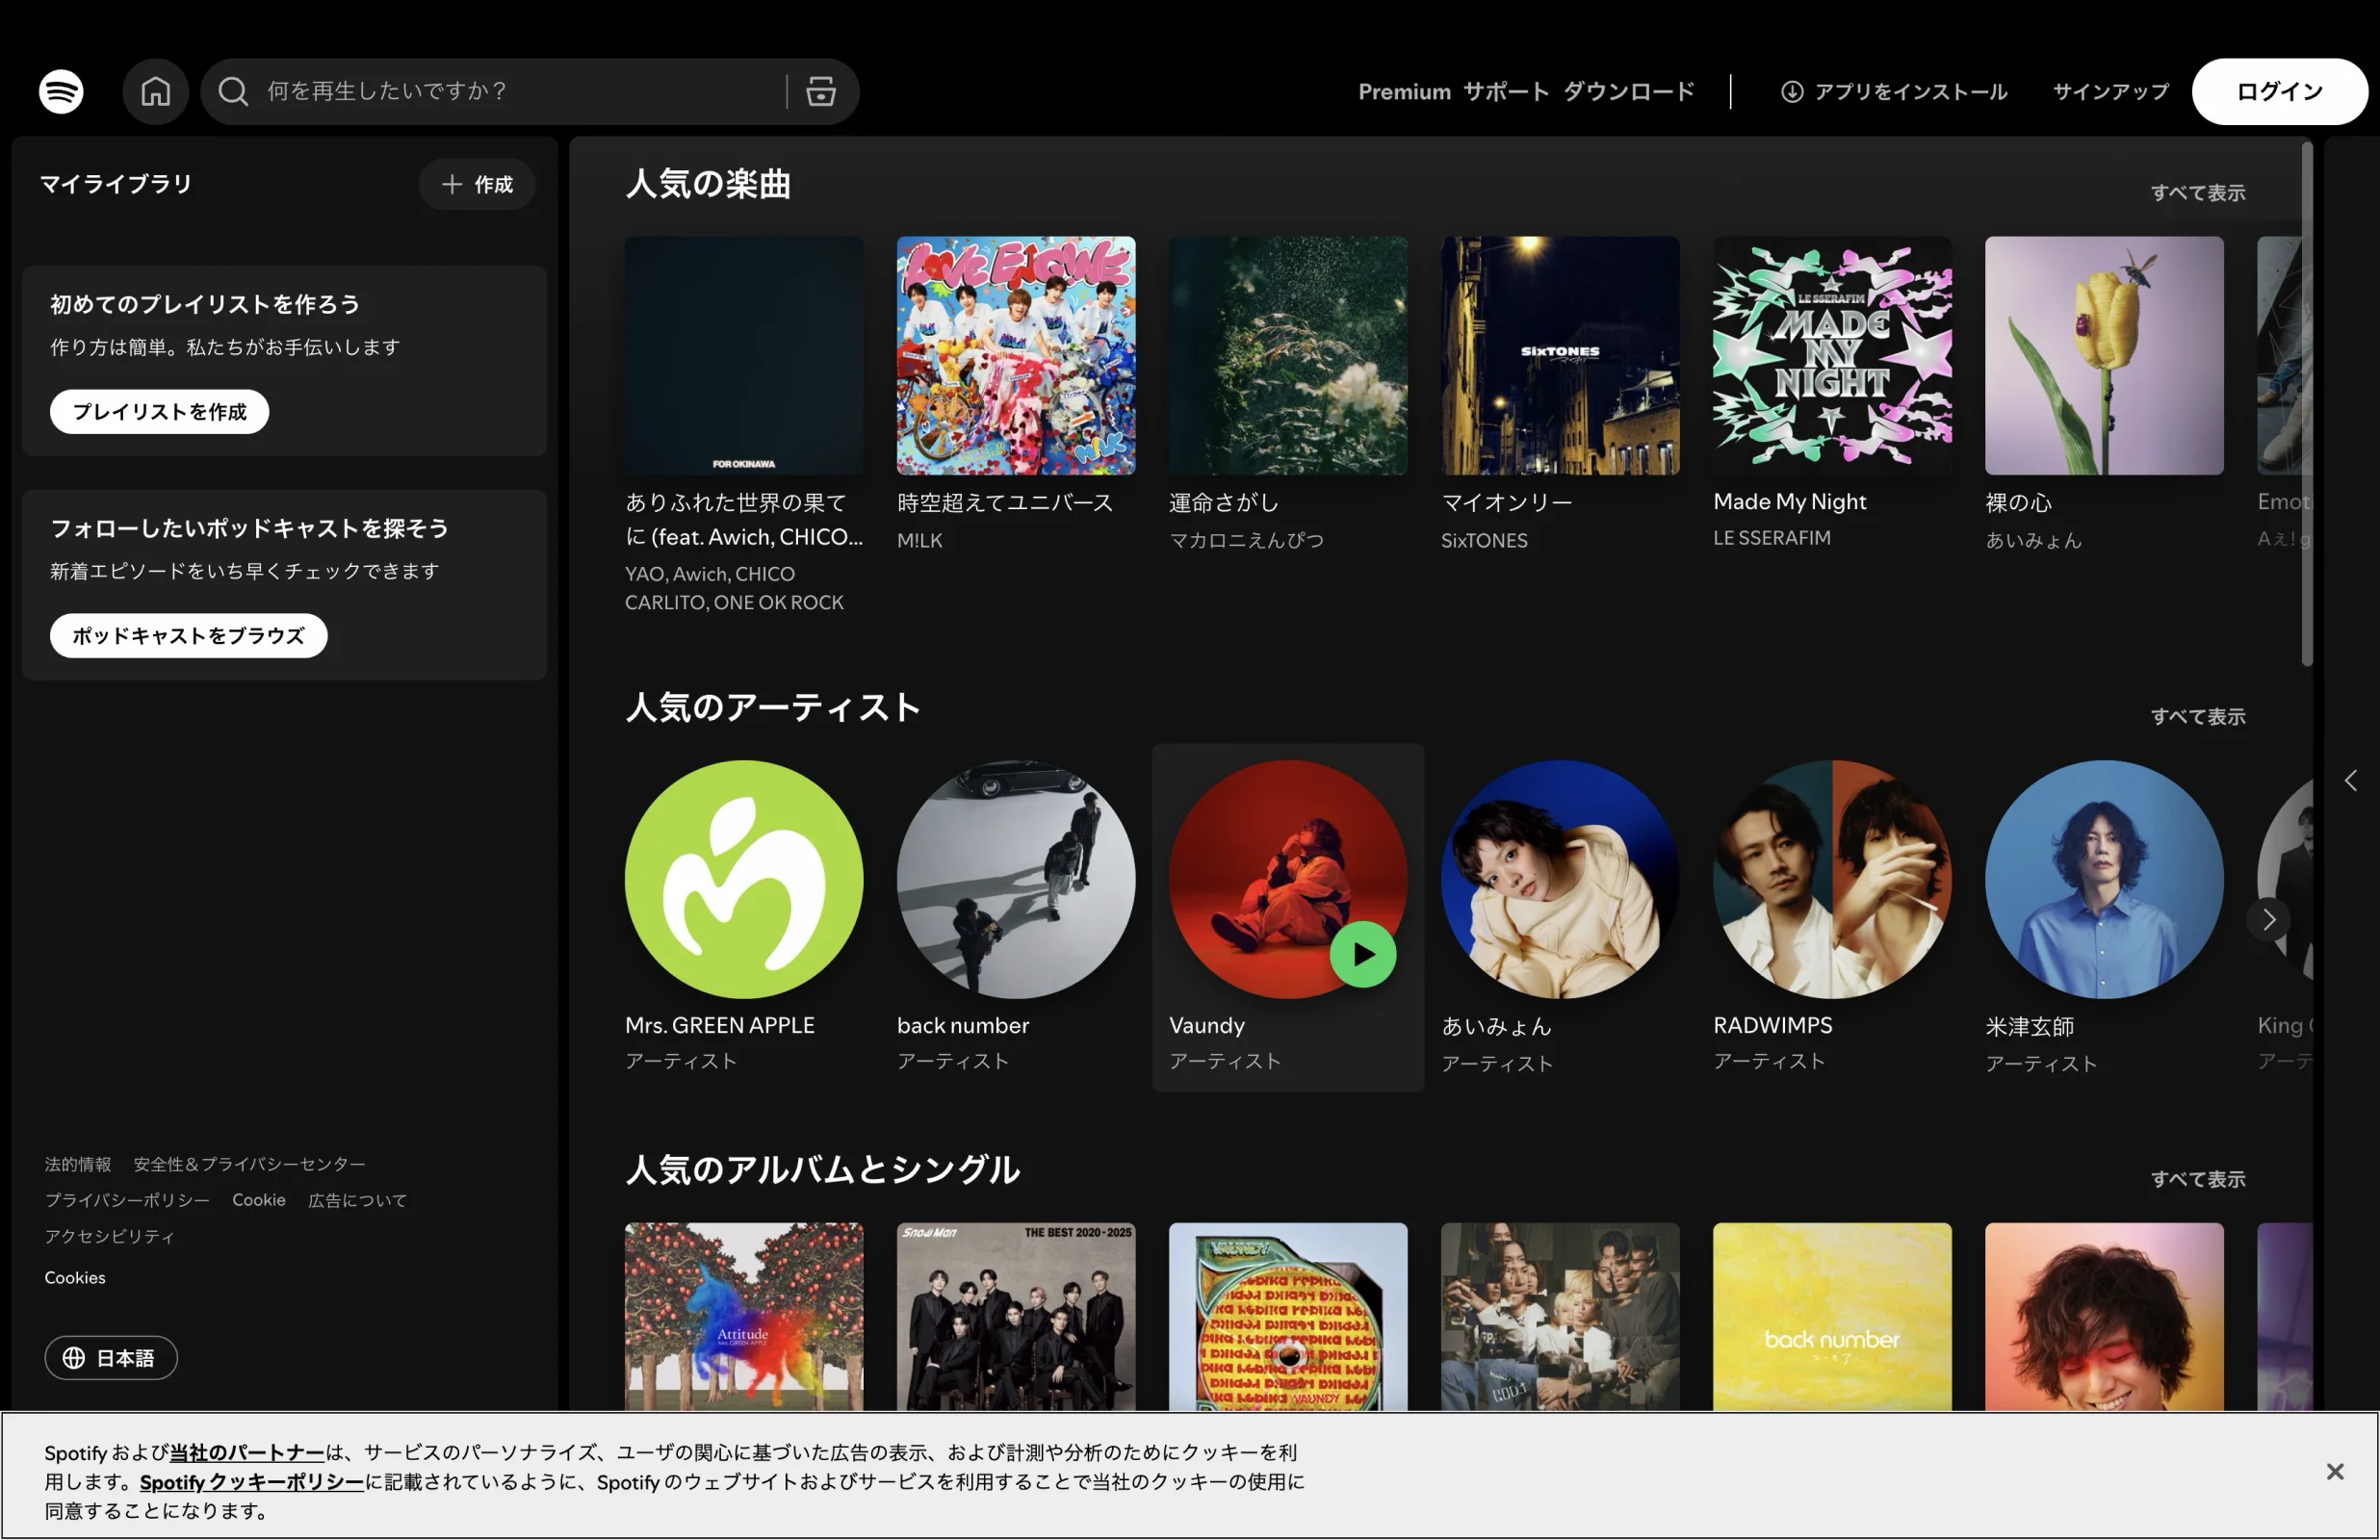
Task: Open the サポート link
Action: [x=1506, y=91]
